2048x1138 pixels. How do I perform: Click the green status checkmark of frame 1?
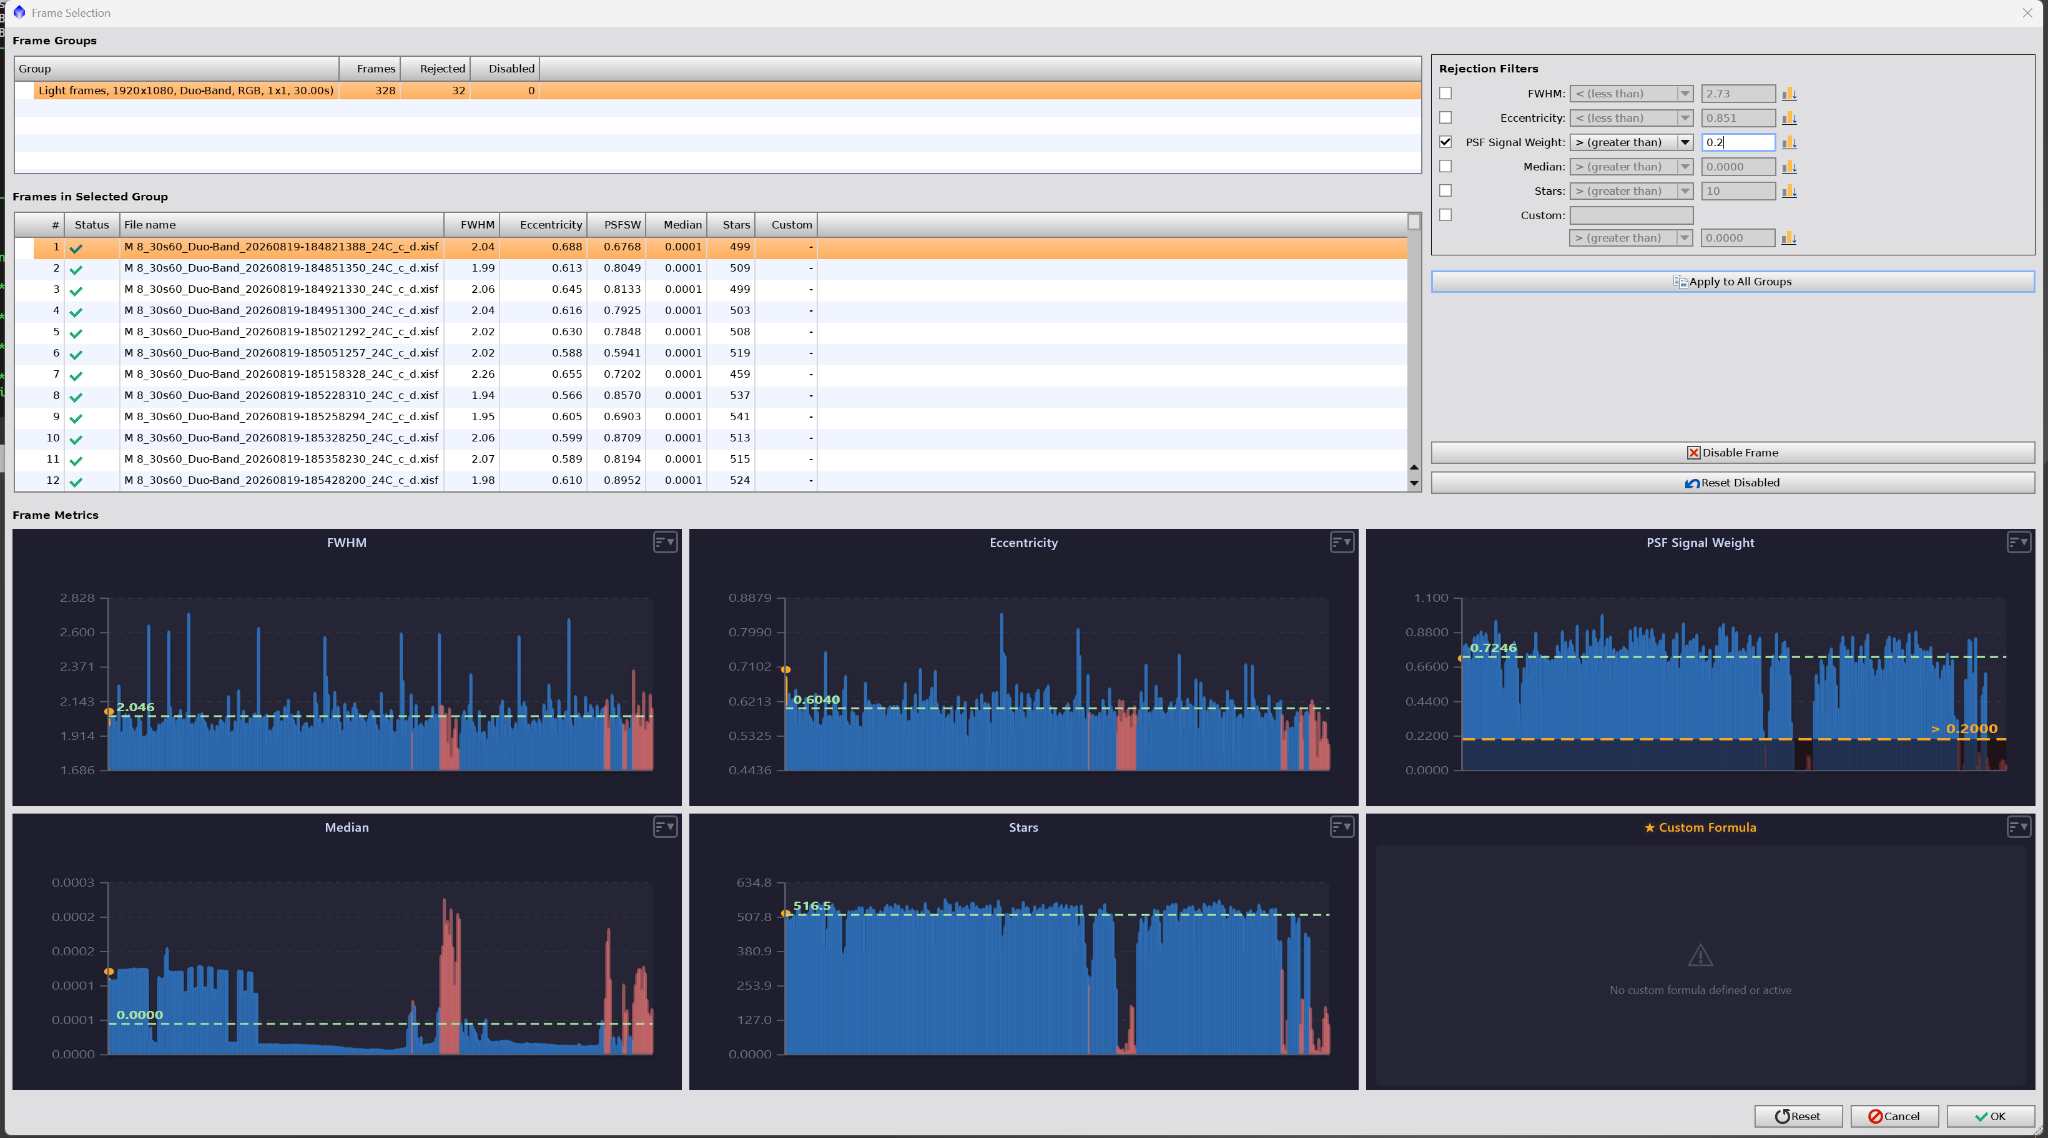pos(76,248)
